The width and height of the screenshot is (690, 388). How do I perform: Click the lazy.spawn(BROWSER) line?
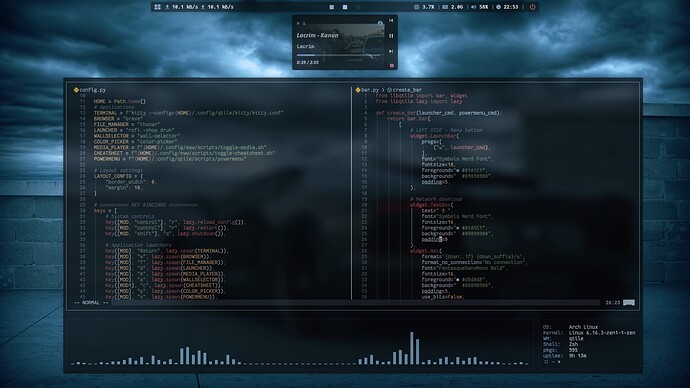pyautogui.click(x=158, y=256)
